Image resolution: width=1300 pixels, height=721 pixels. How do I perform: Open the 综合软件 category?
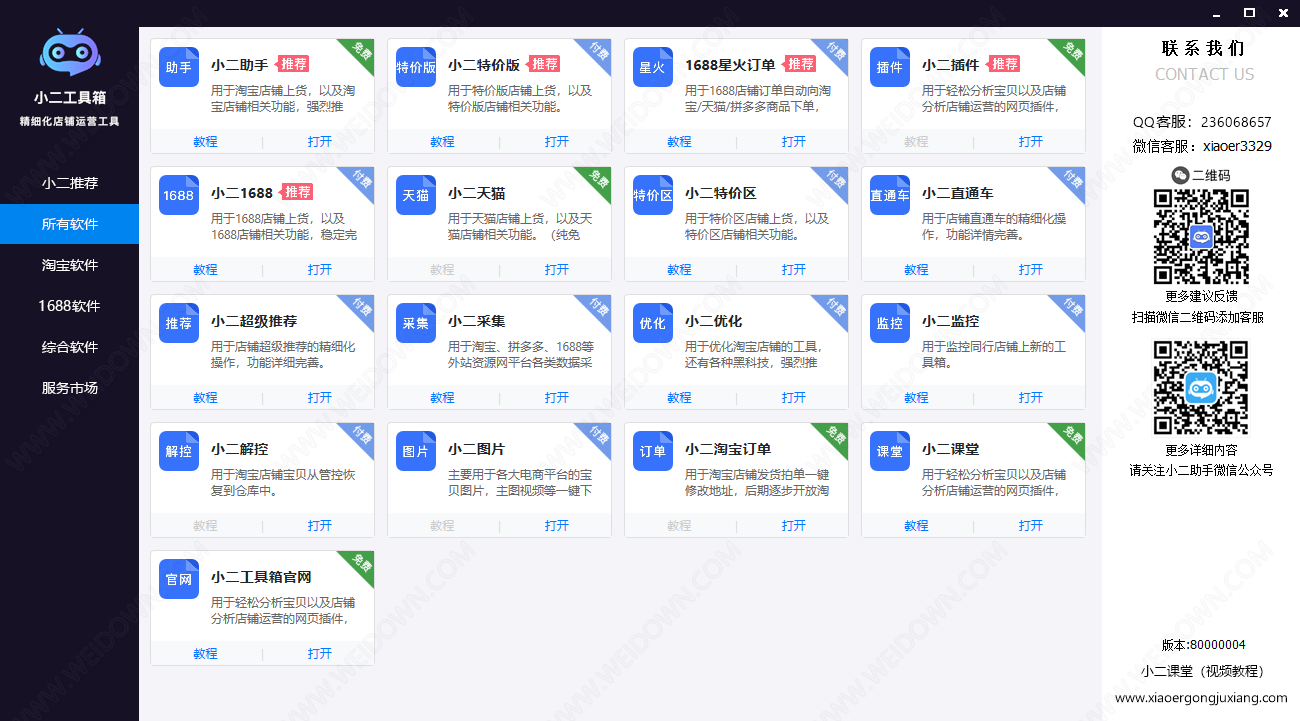click(x=69, y=347)
